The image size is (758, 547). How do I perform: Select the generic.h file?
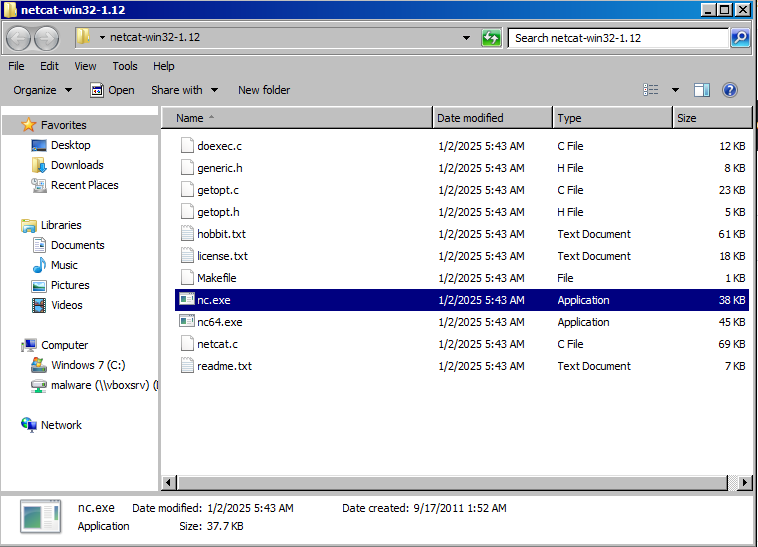point(462,168)
